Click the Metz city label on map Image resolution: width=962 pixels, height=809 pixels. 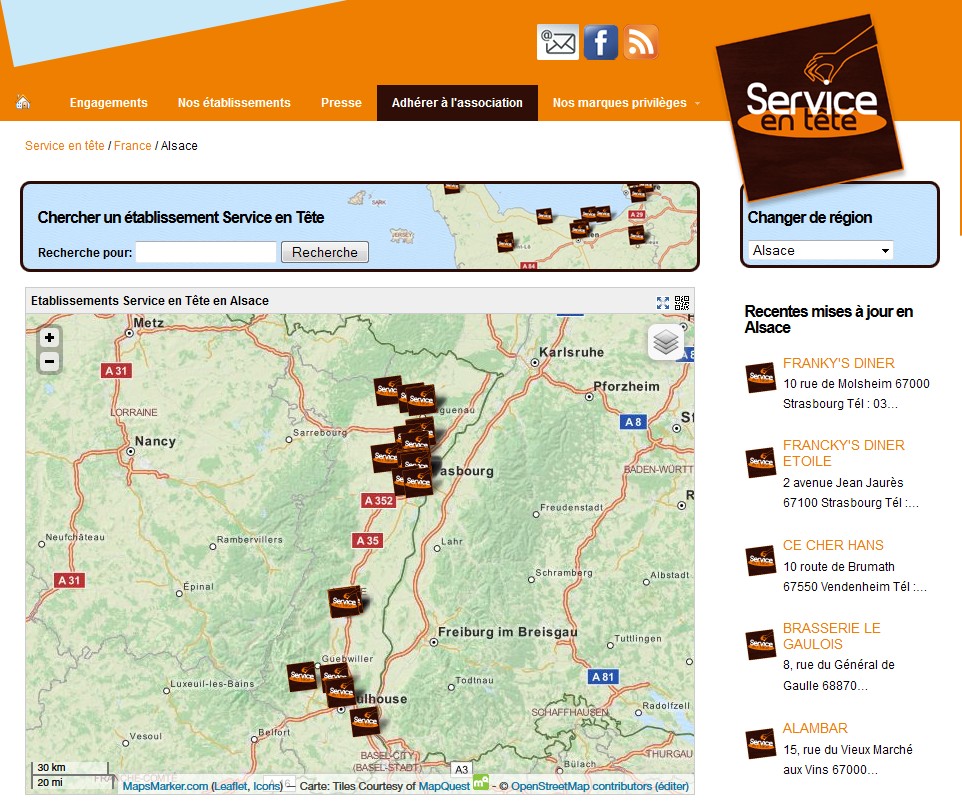click(148, 323)
